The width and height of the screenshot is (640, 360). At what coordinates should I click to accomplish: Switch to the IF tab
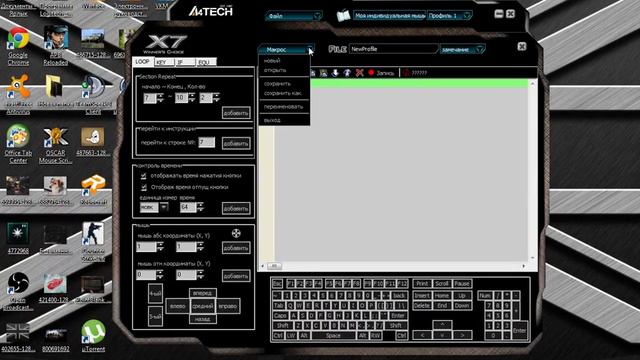pos(184,62)
